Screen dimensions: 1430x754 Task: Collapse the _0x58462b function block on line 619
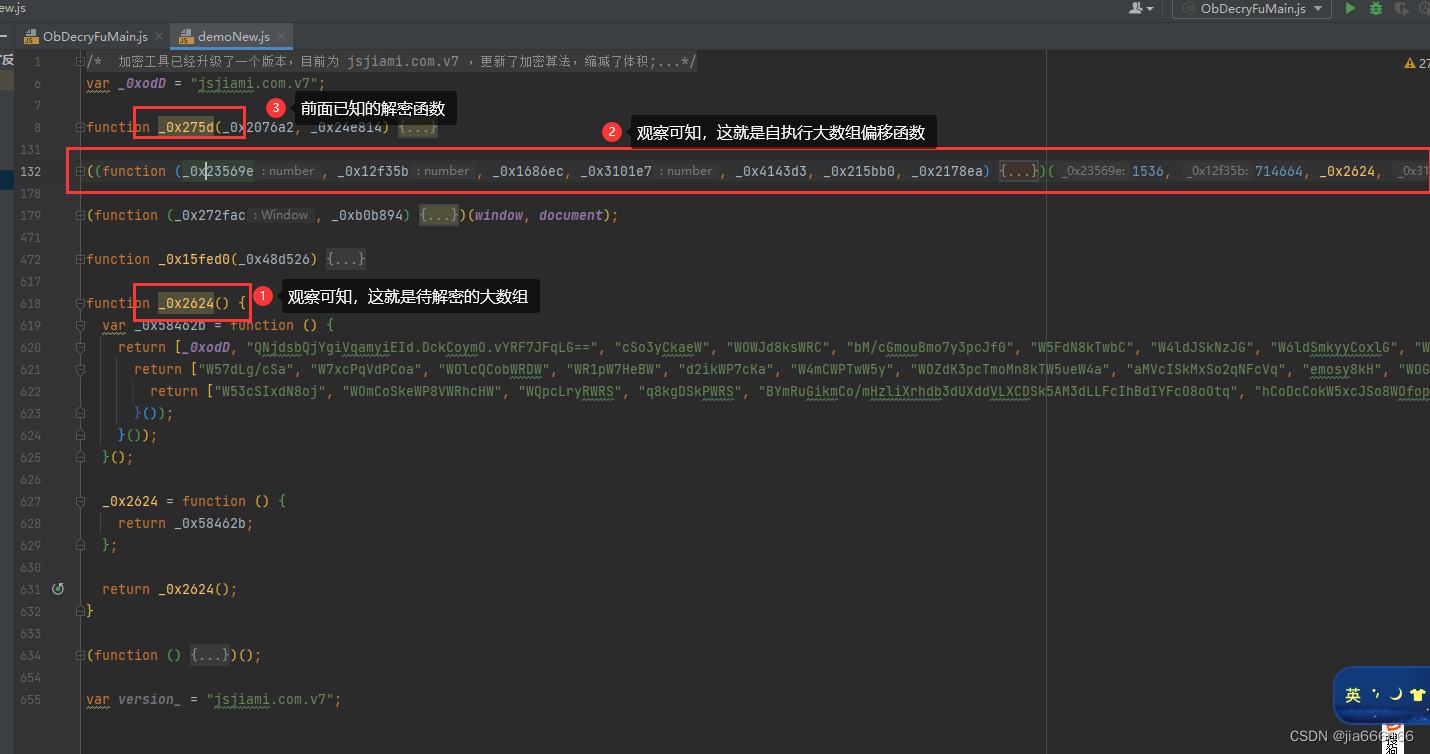80,325
